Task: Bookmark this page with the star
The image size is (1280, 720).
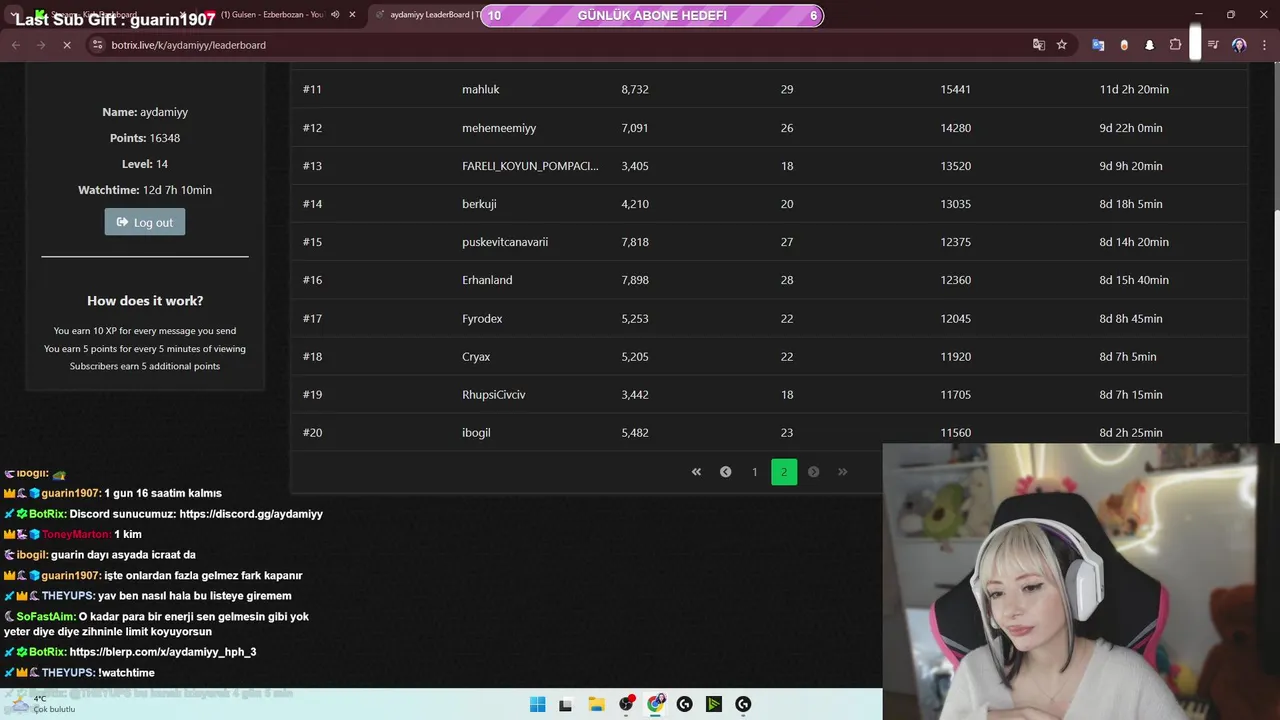Action: [x=1062, y=45]
